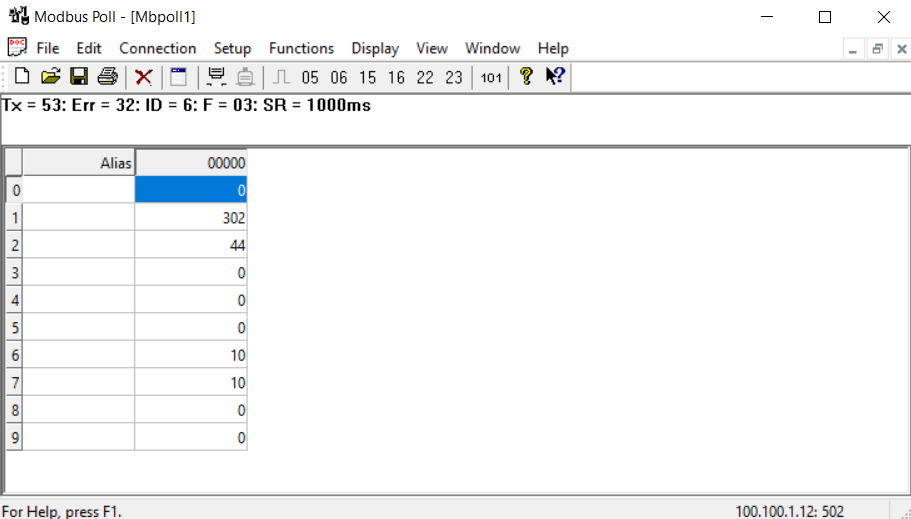Click the Alias column header
The width and height of the screenshot is (911, 519).
click(x=78, y=163)
